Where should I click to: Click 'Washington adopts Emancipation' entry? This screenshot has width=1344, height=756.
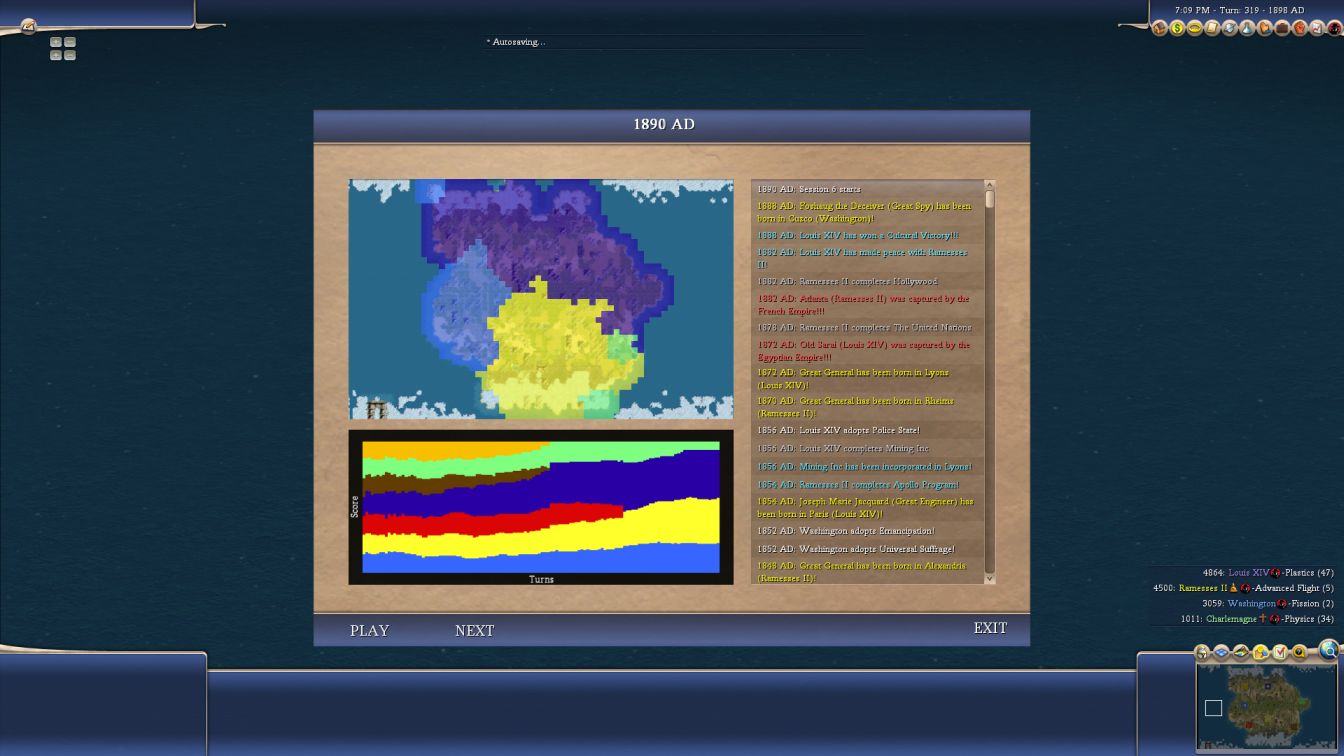[846, 531]
